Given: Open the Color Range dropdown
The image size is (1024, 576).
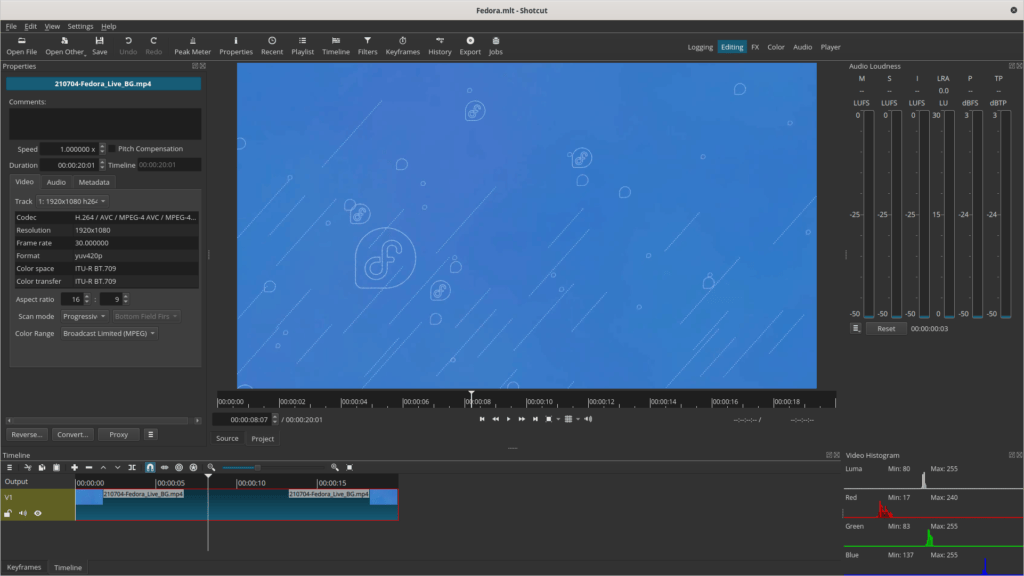Looking at the screenshot, I should 109,333.
